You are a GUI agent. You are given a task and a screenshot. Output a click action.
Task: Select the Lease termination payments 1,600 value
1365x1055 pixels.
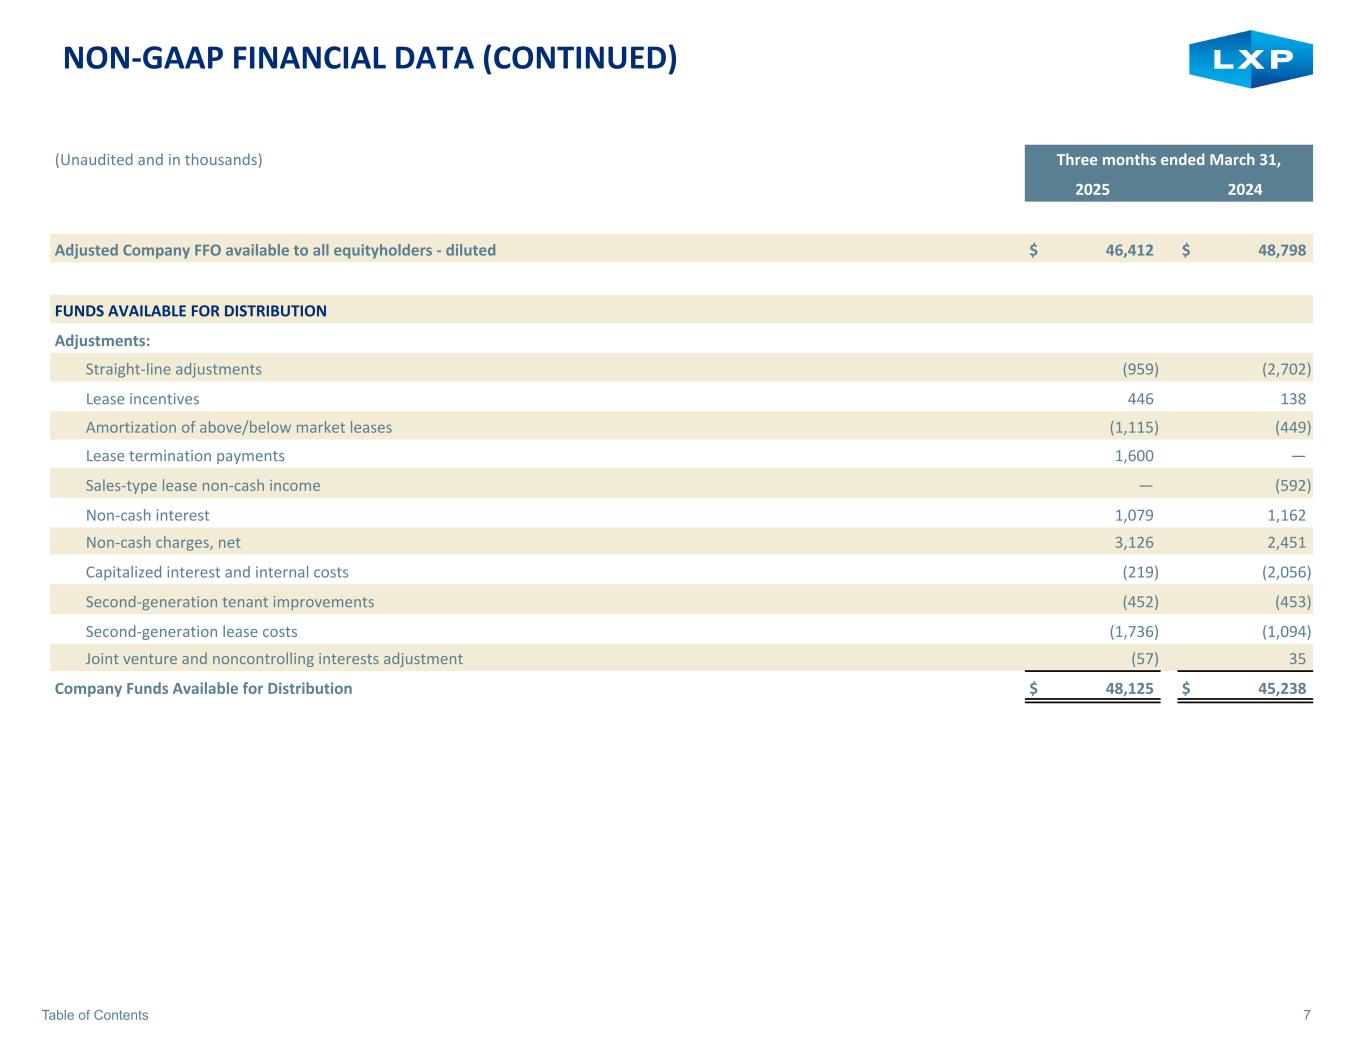1133,456
